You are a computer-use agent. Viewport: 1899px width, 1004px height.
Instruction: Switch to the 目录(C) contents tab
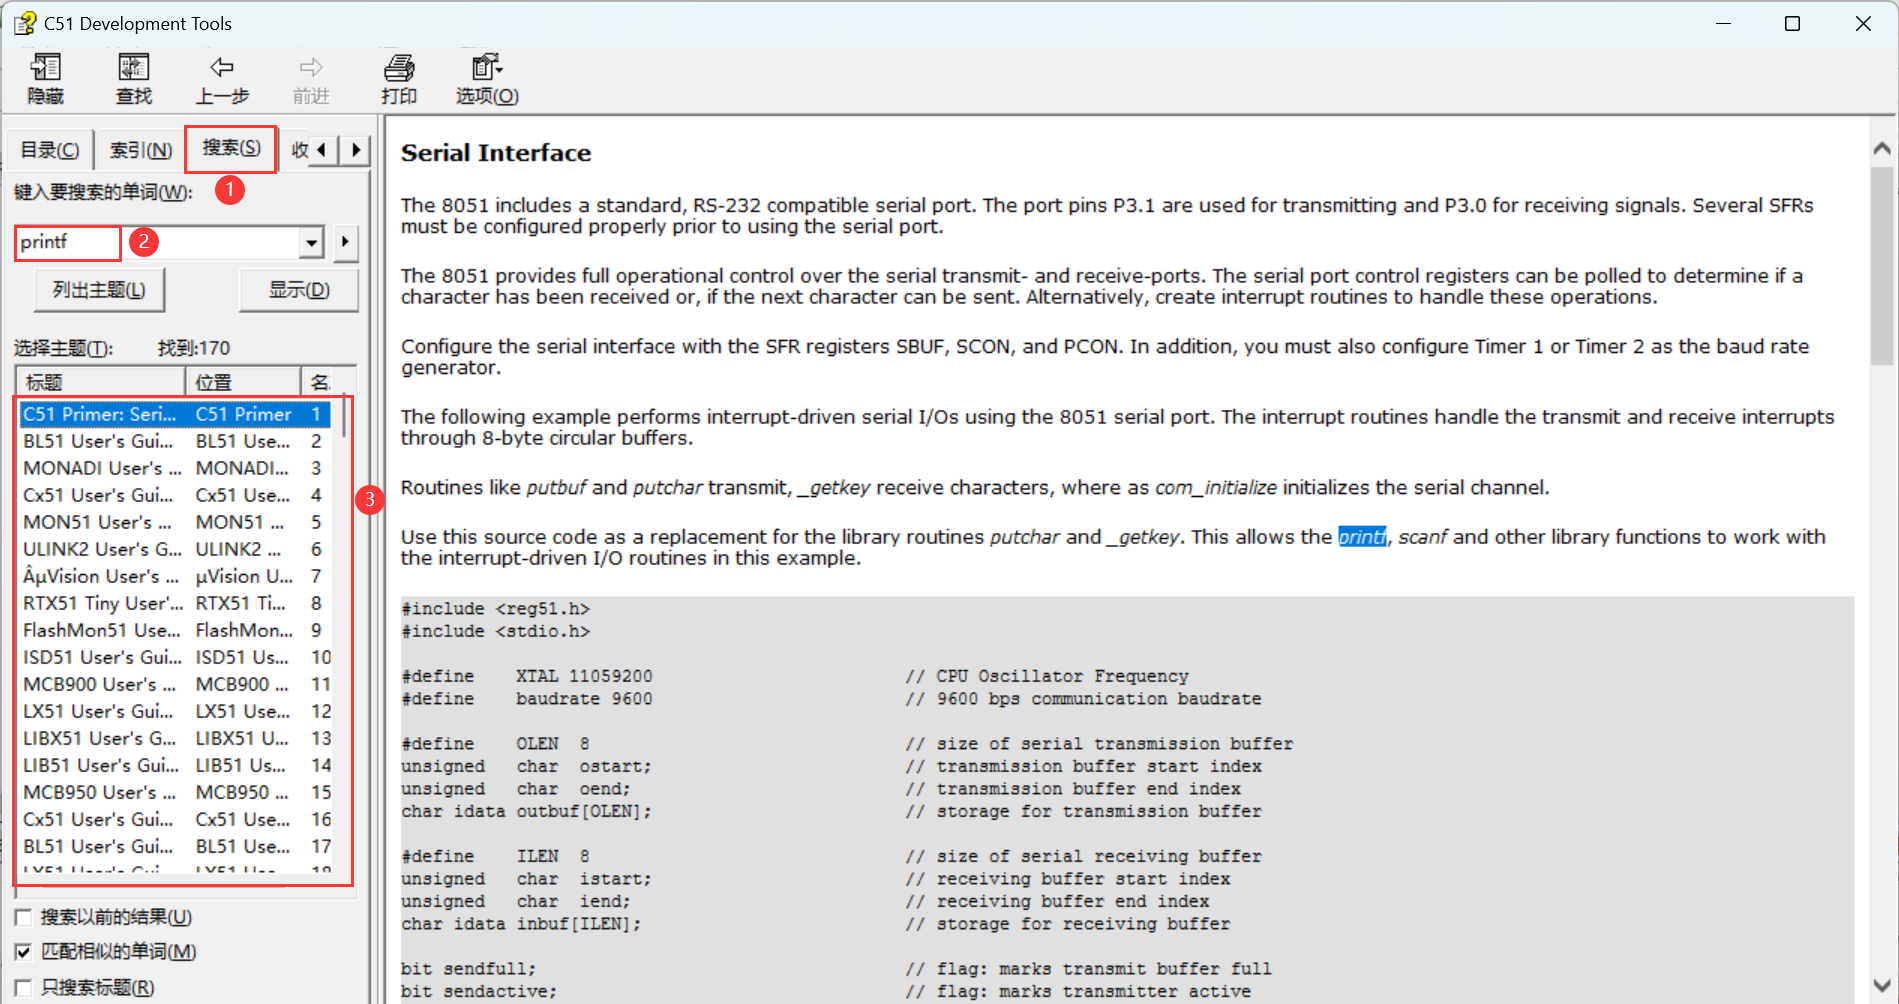pyautogui.click(x=50, y=150)
